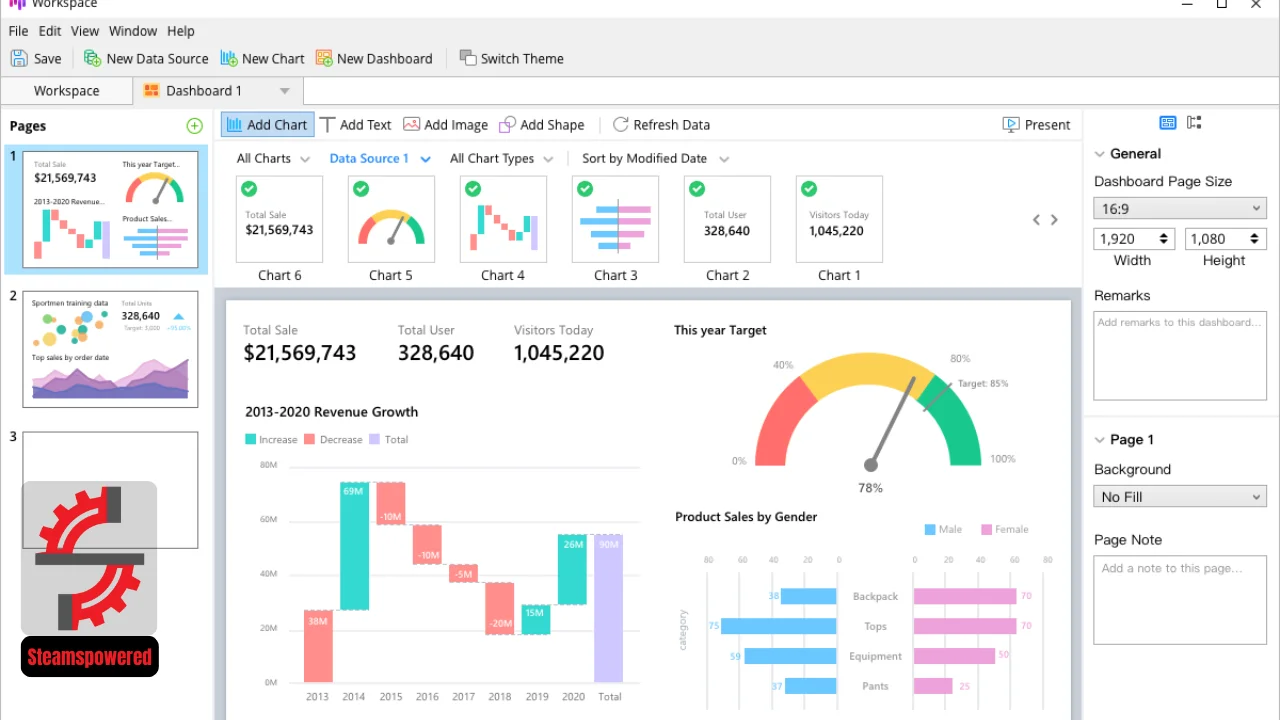This screenshot has width=1280, height=720.
Task: Open the File menu
Action: click(18, 31)
